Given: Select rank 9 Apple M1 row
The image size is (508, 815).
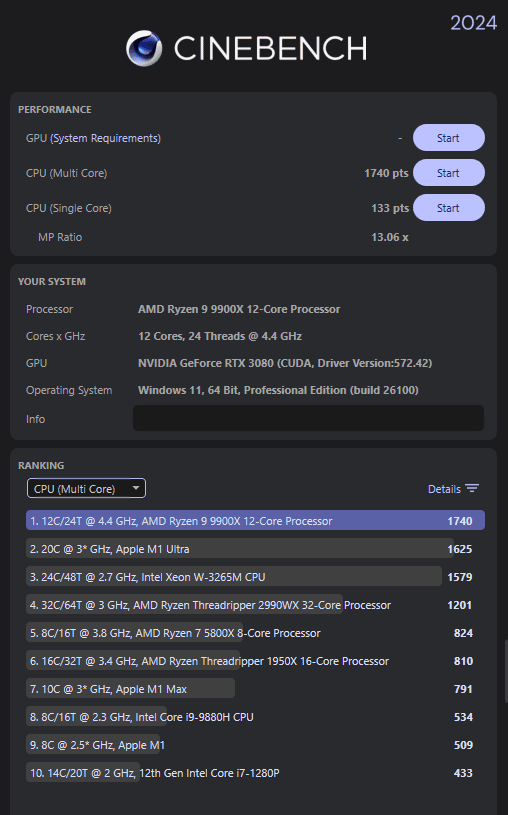Looking at the screenshot, I should tap(255, 745).
